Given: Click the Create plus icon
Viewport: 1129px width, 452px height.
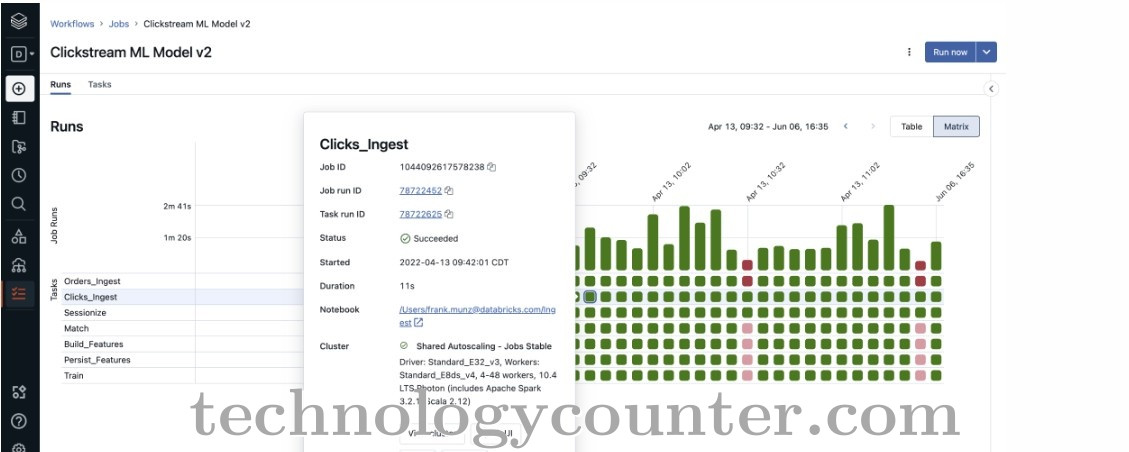Looking at the screenshot, I should point(19,89).
